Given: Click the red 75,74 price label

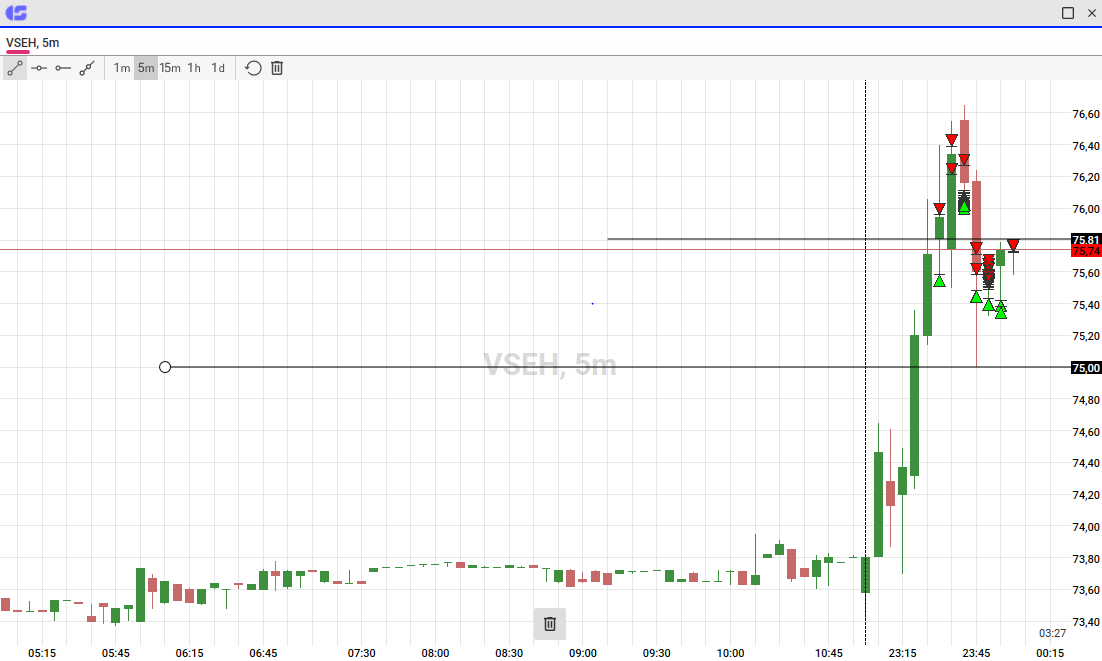Looking at the screenshot, I should click(x=1086, y=251).
